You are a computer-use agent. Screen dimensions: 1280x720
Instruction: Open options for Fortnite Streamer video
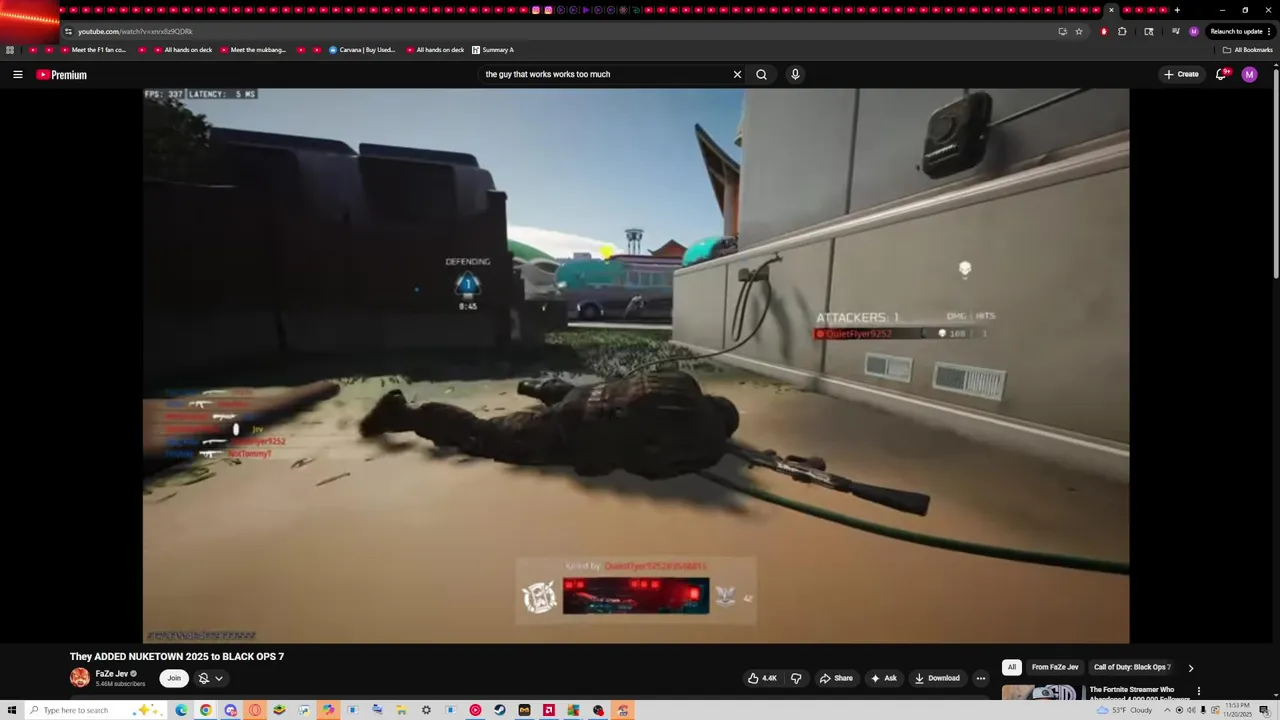(1198, 691)
